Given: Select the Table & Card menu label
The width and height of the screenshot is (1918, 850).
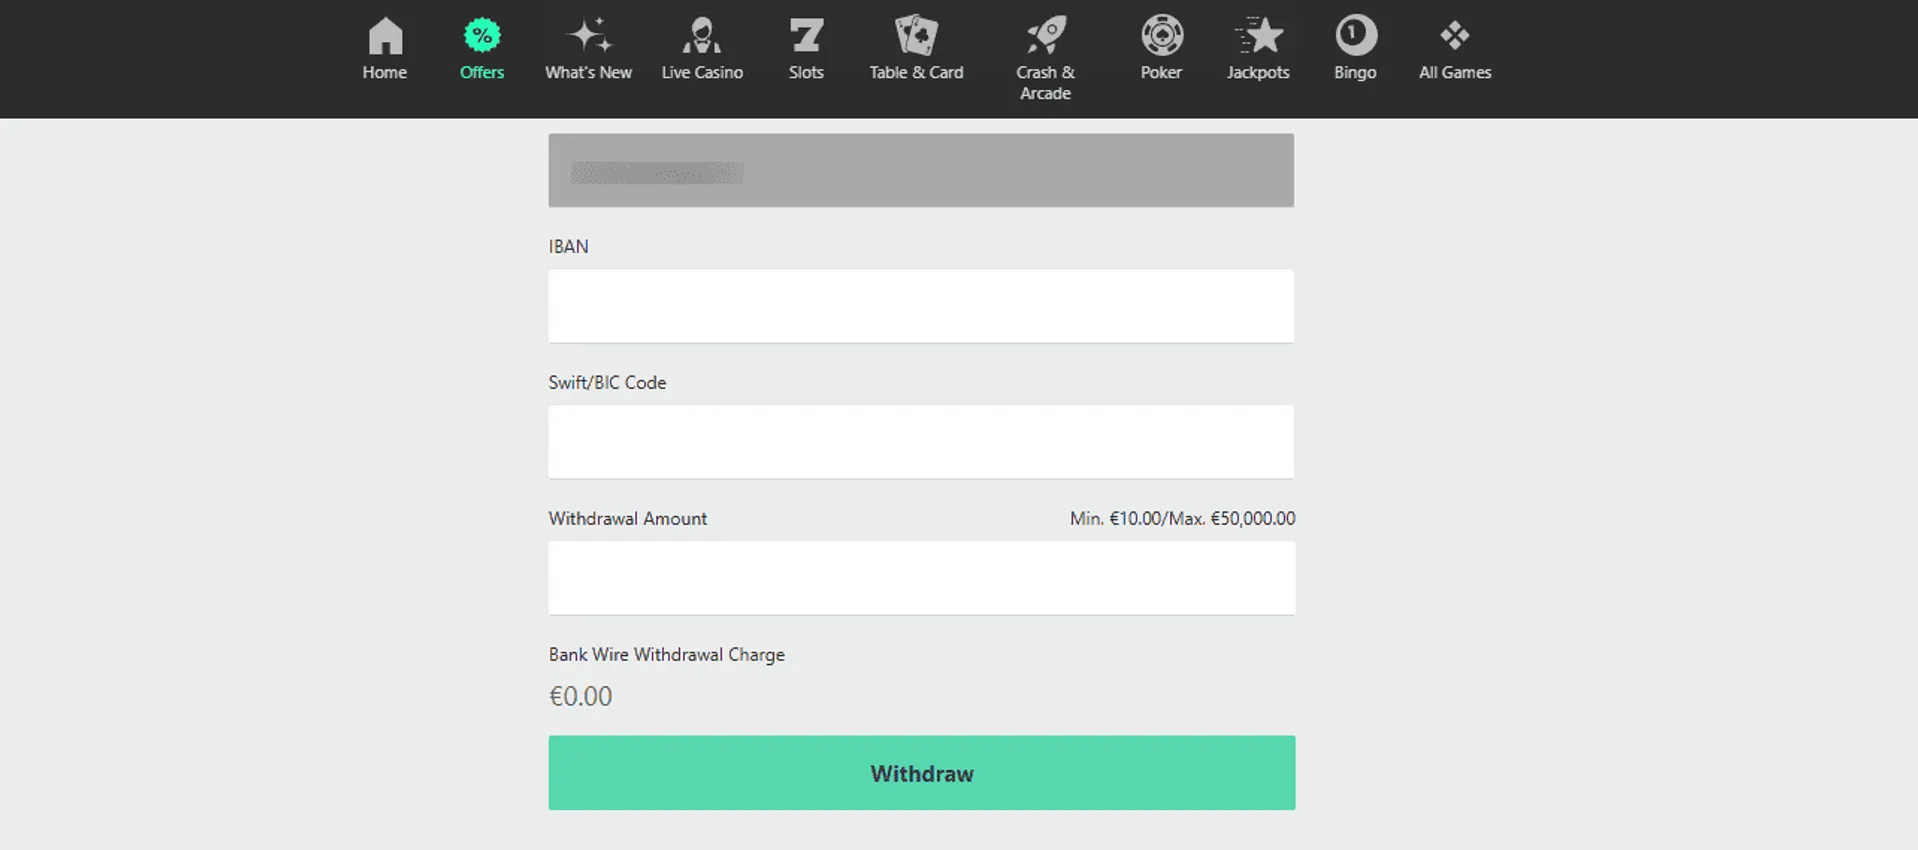Looking at the screenshot, I should tap(916, 73).
